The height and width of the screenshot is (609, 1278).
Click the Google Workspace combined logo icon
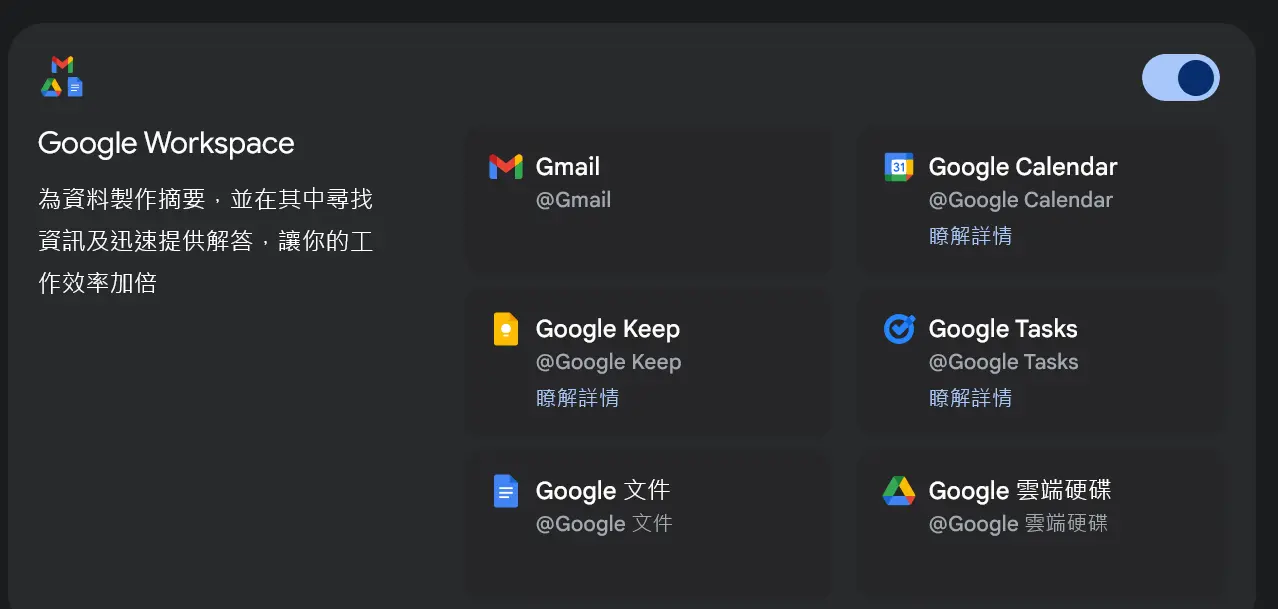[62, 77]
